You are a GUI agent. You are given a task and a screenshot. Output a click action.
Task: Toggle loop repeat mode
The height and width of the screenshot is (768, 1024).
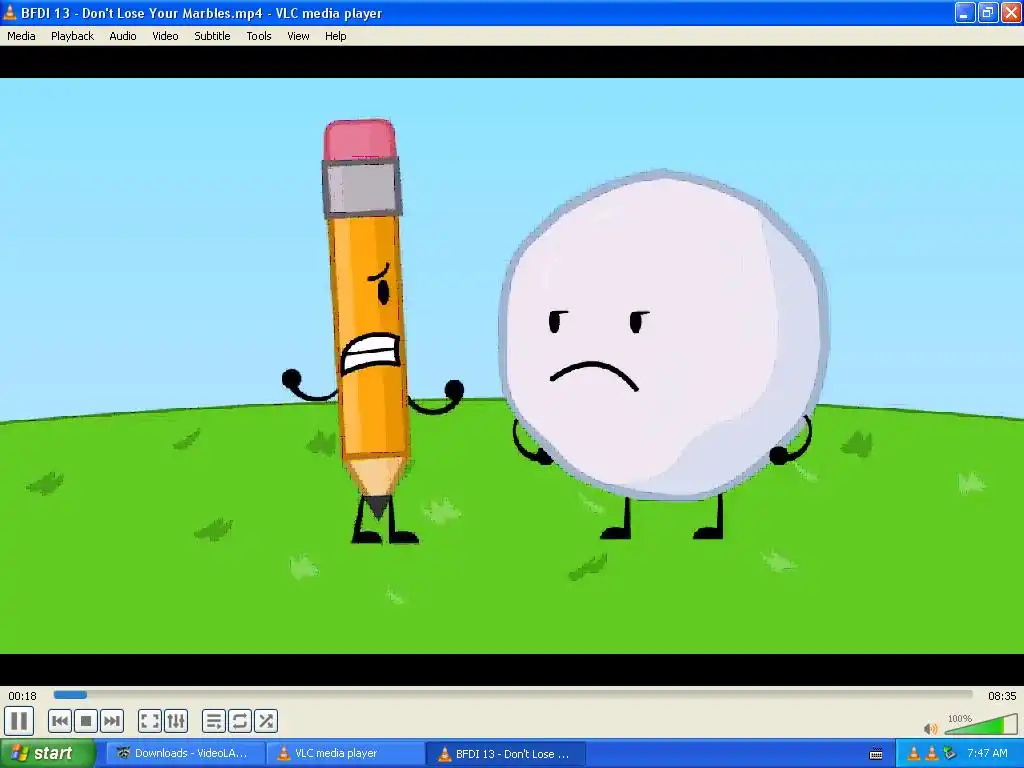pos(240,721)
